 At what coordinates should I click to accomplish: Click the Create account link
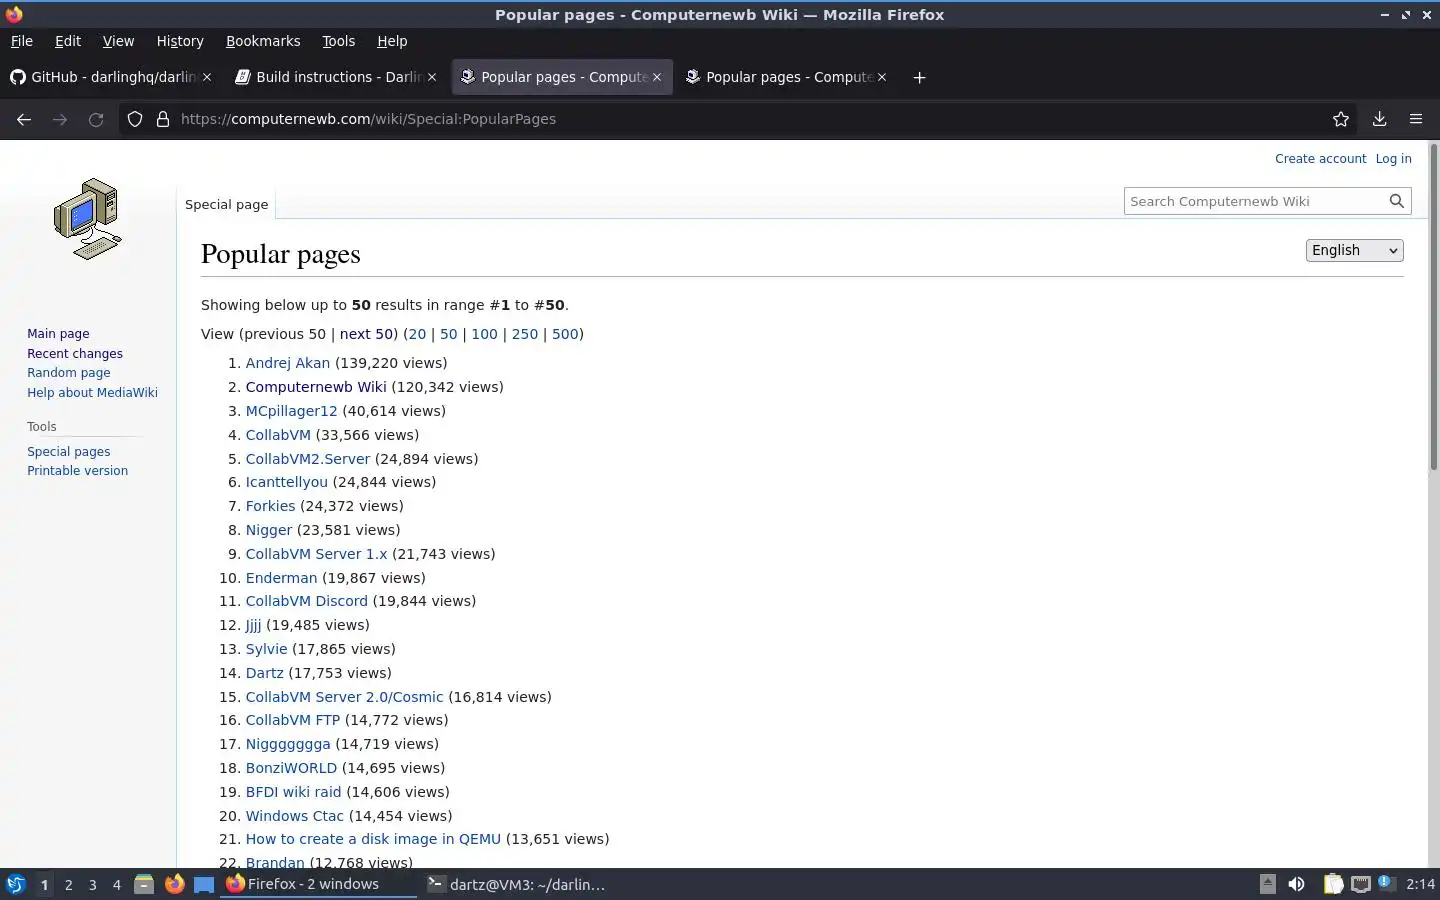point(1320,159)
